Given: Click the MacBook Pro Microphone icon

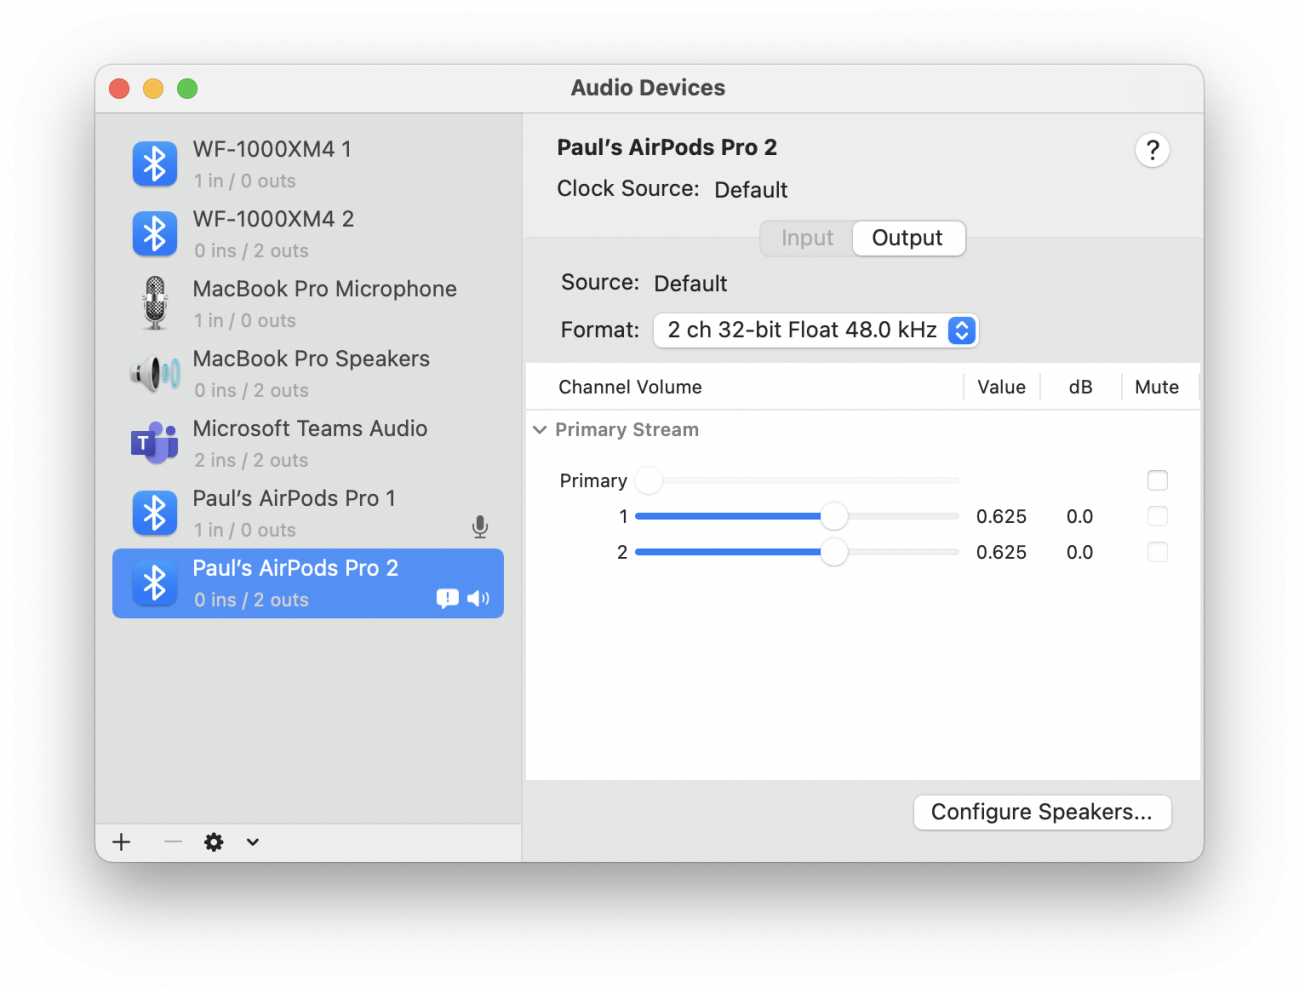Looking at the screenshot, I should (155, 303).
